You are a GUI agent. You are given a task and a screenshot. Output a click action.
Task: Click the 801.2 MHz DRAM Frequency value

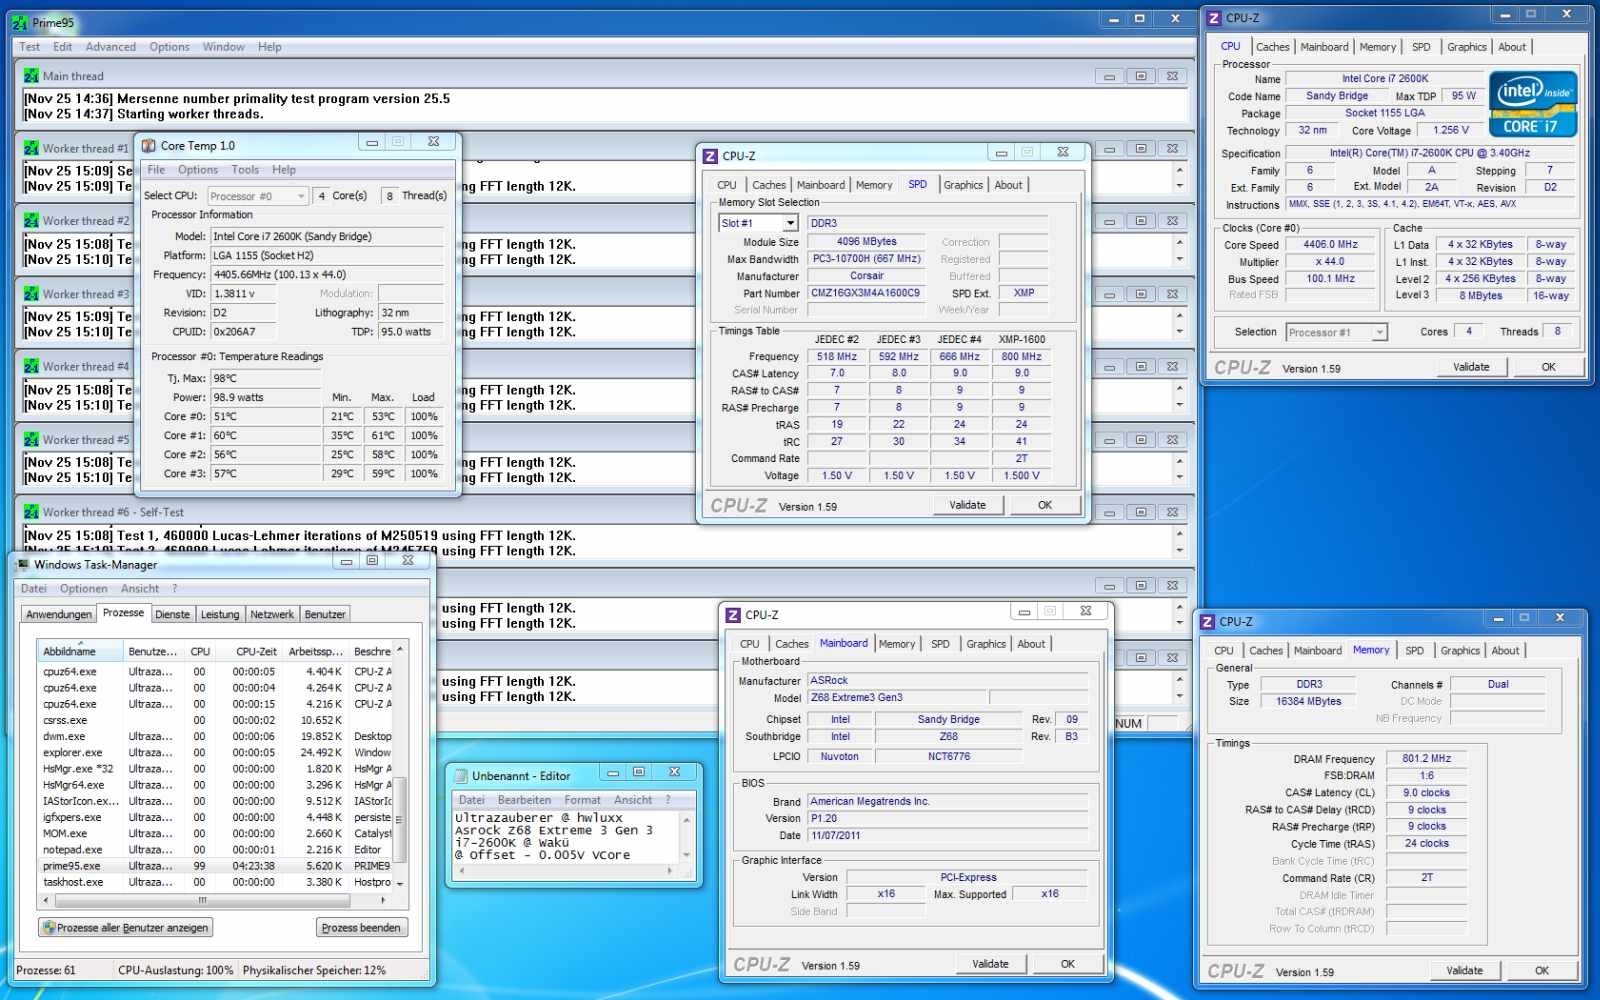click(x=1426, y=759)
